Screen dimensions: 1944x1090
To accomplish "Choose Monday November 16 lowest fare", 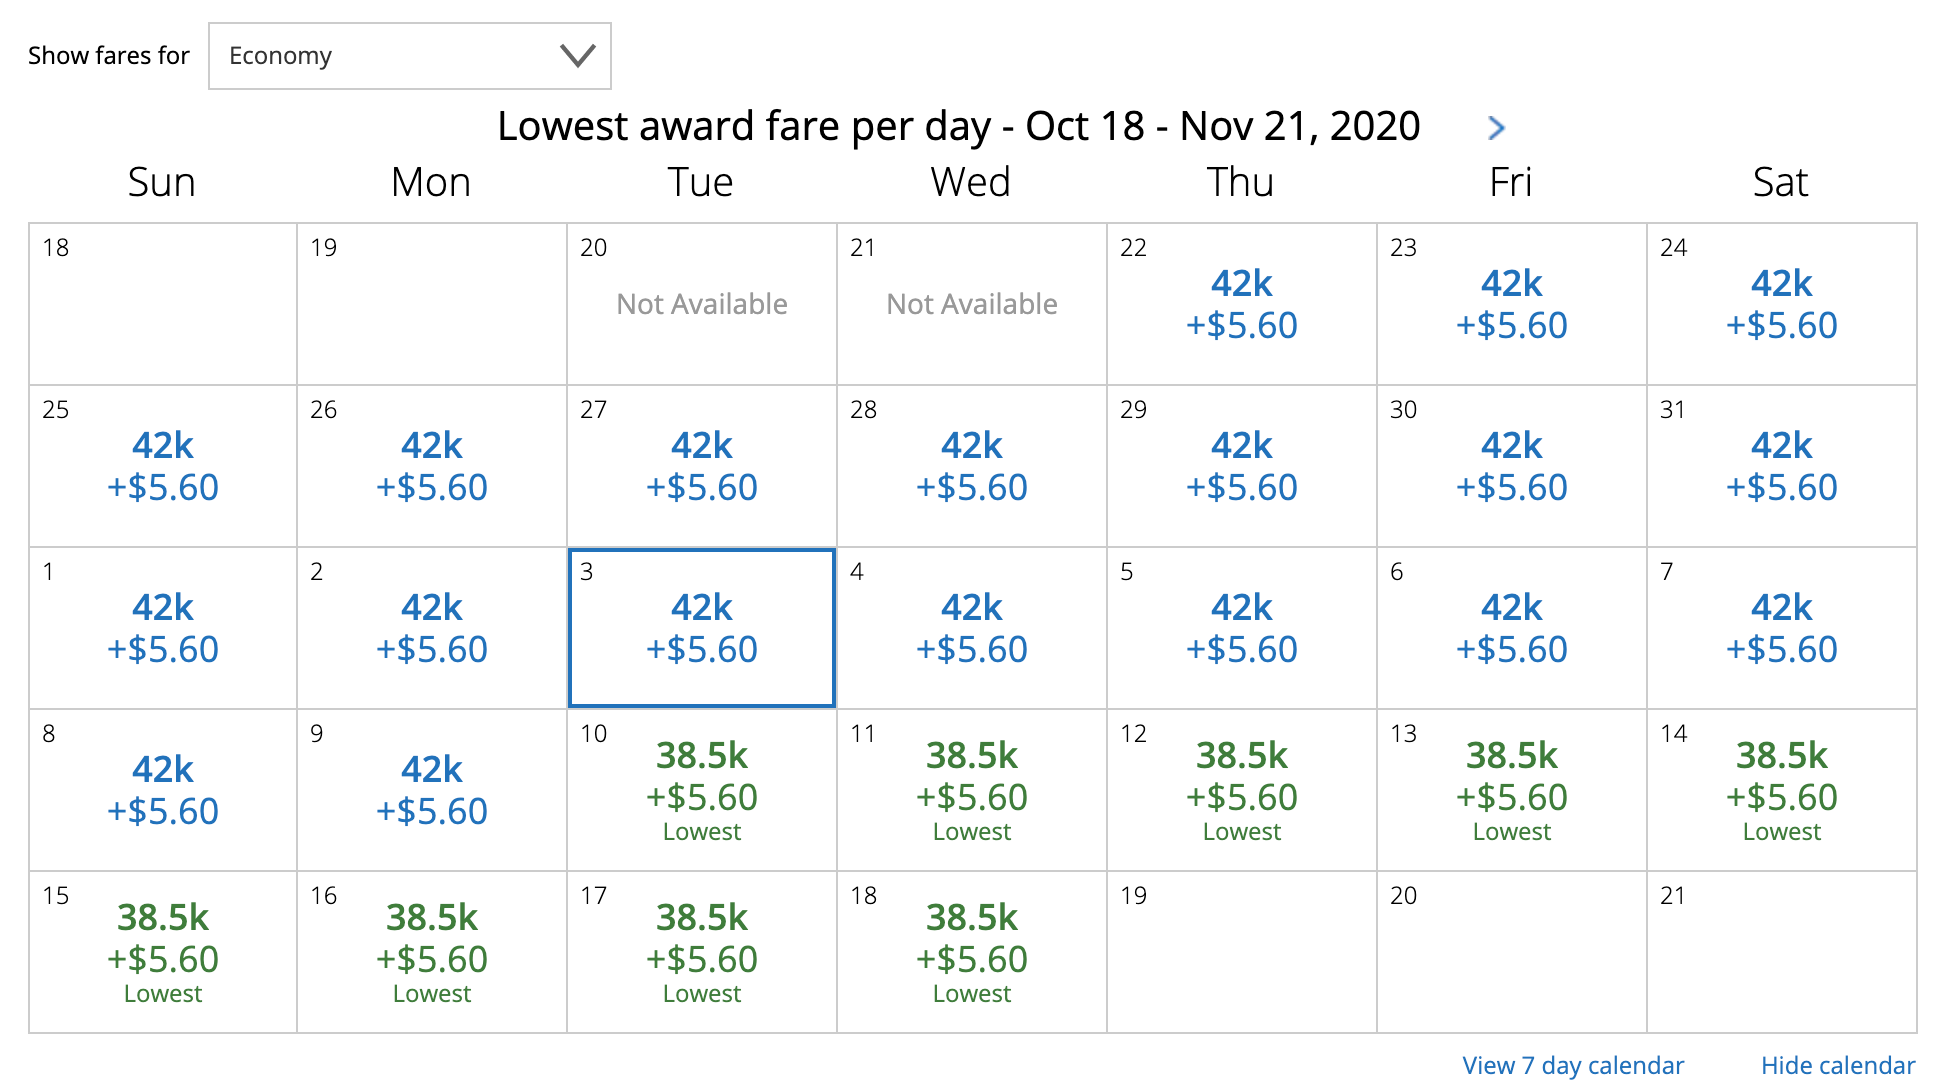I will (x=431, y=952).
